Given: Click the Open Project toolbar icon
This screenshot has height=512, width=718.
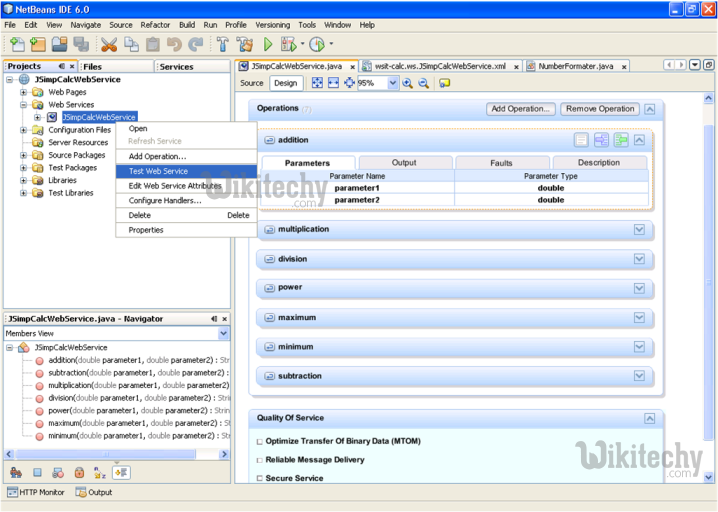Looking at the screenshot, I should click(60, 44).
